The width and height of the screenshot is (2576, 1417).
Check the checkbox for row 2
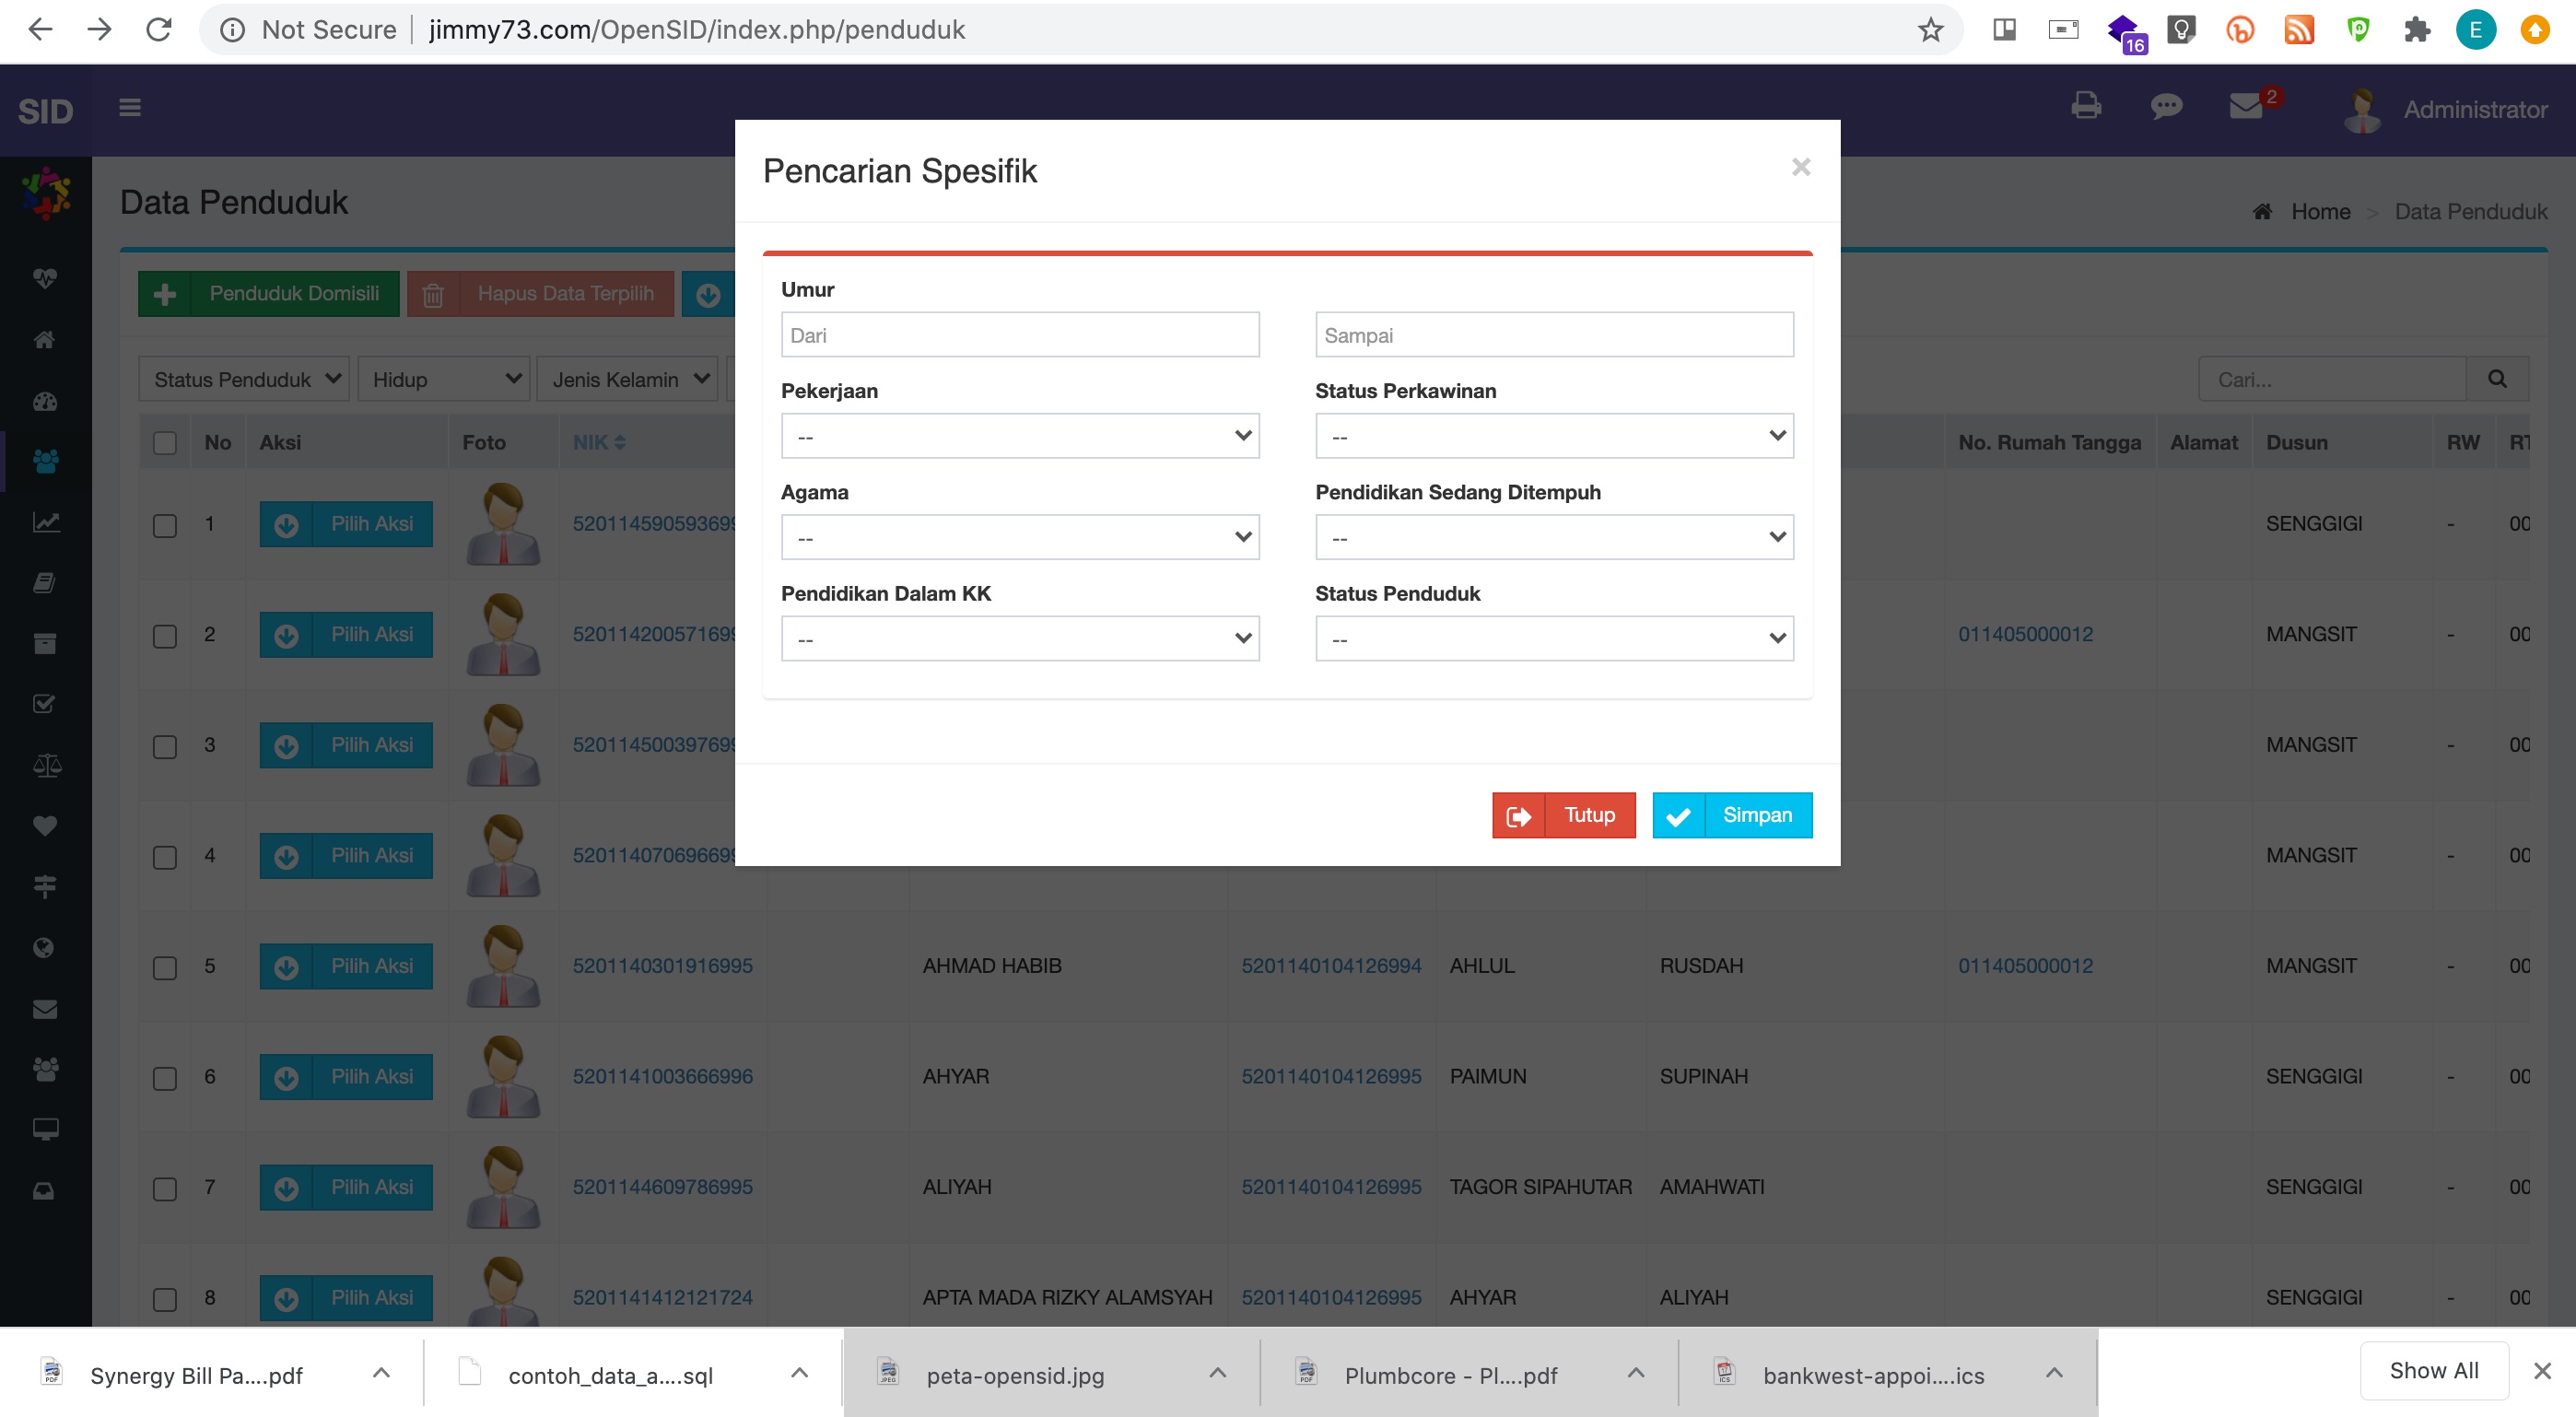(x=165, y=637)
